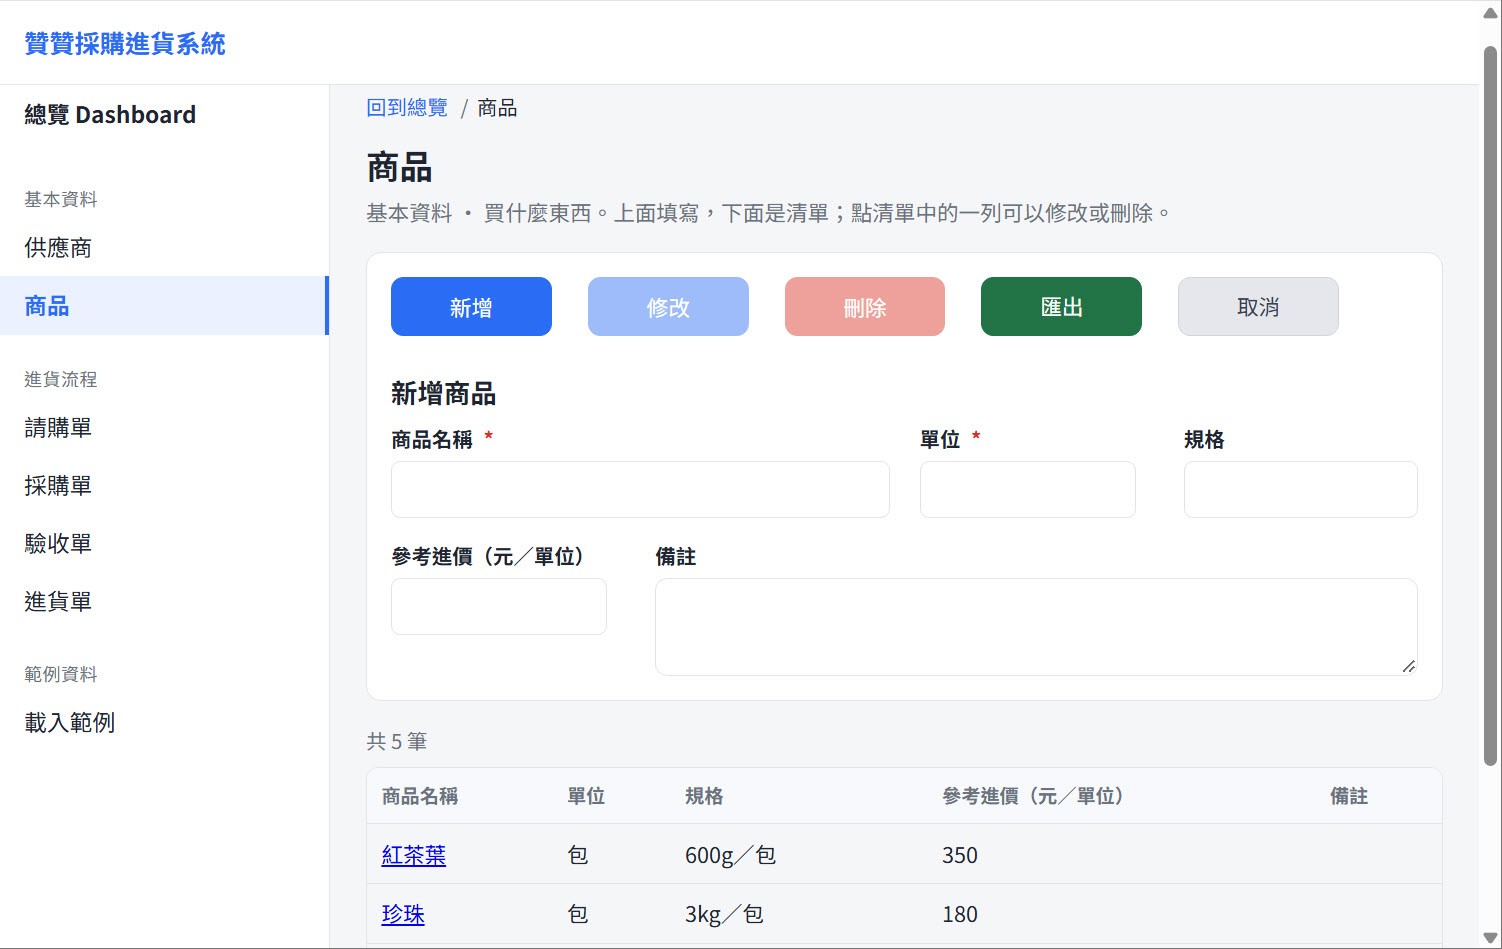Click the 備註 table column header
The height and width of the screenshot is (949, 1502).
coord(1349,796)
